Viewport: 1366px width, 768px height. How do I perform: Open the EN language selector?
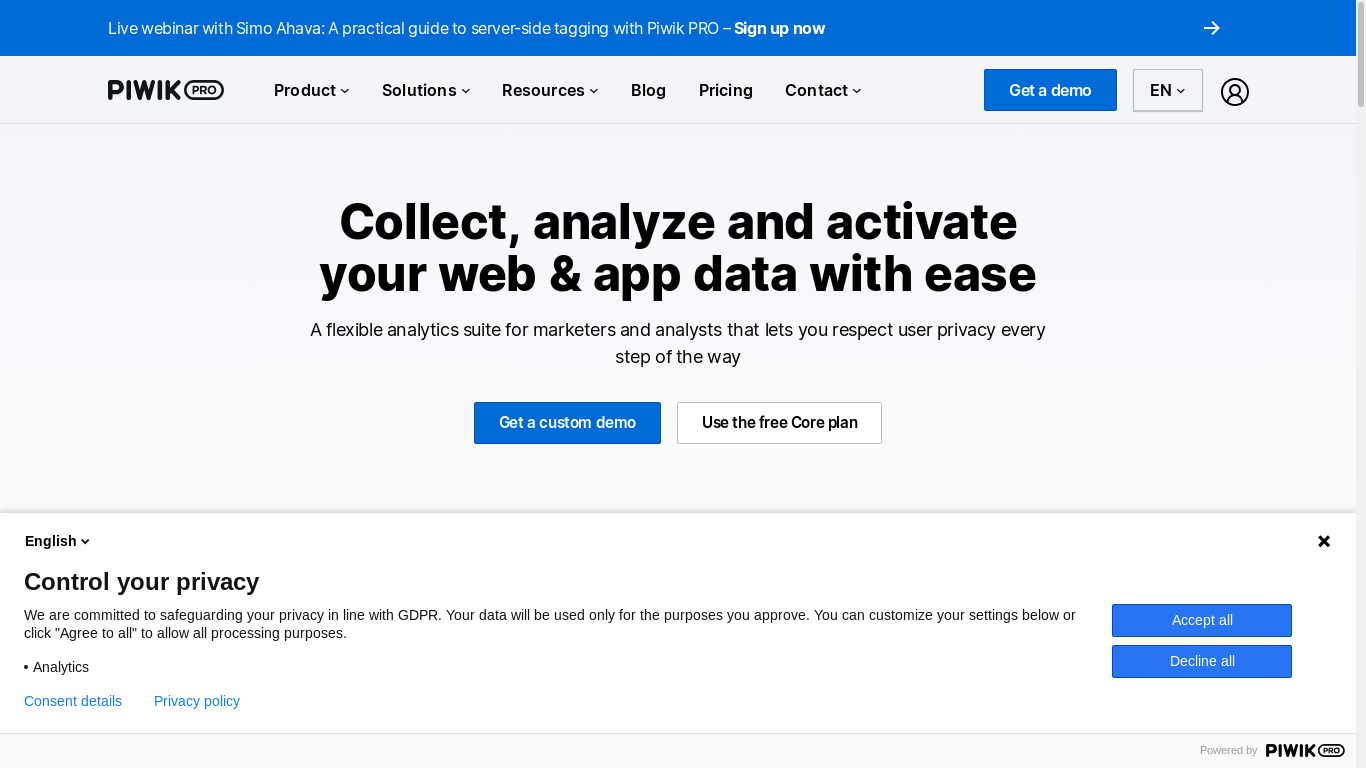point(1168,90)
